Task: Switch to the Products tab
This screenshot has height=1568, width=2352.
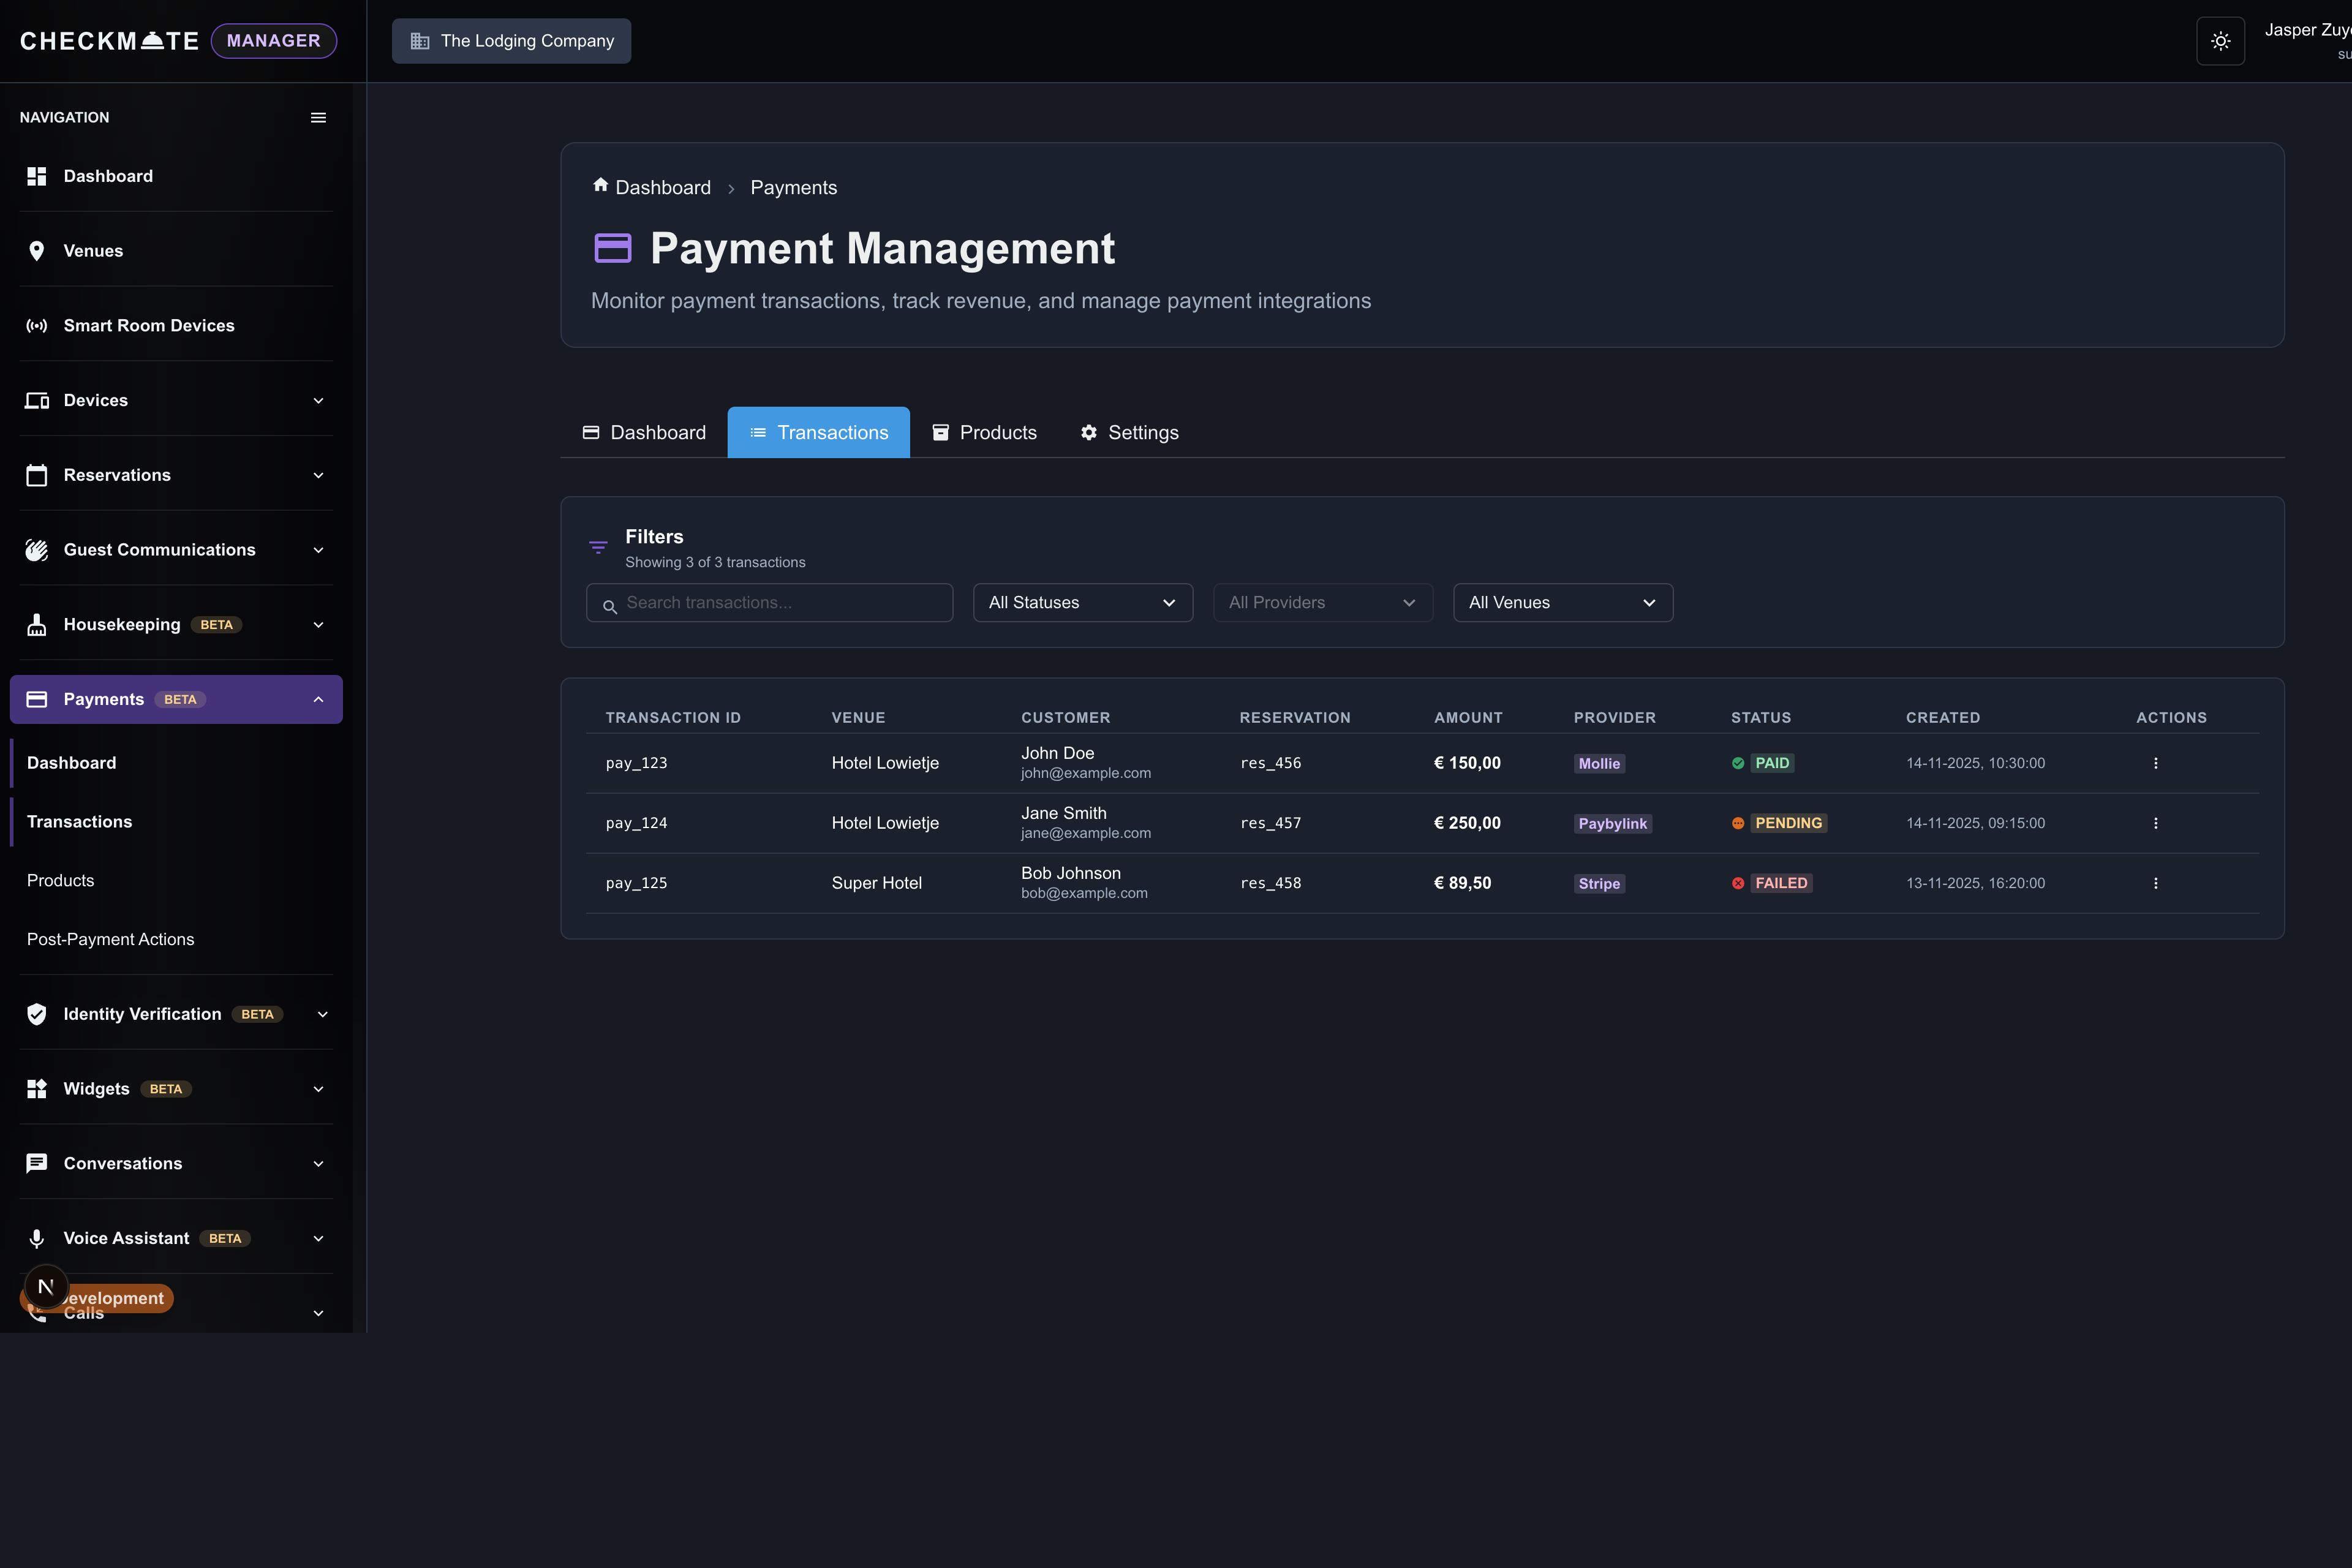Action: 984,432
